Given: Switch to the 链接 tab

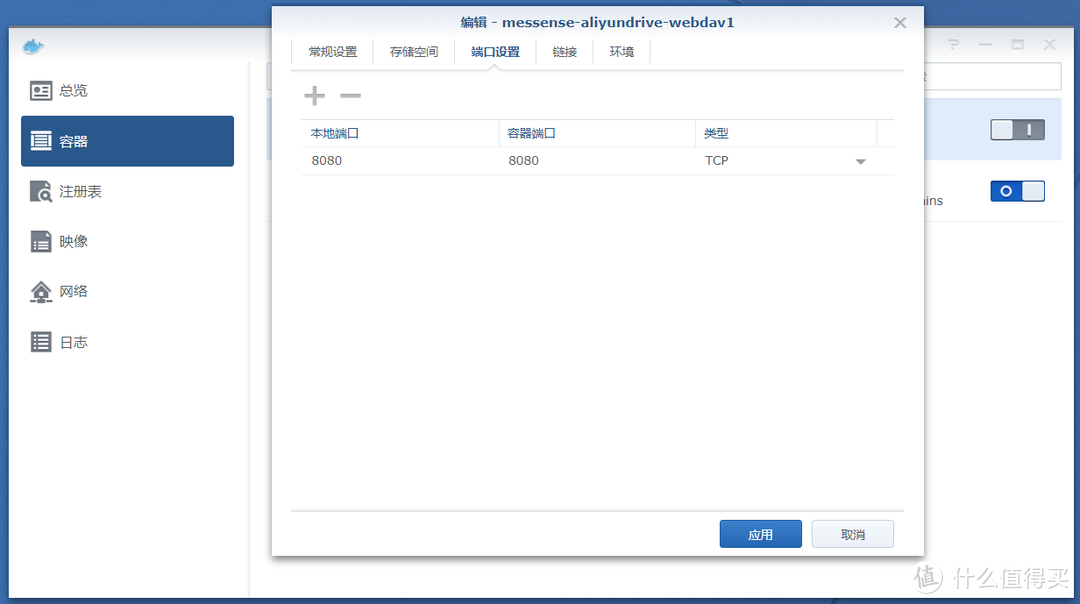Looking at the screenshot, I should [x=564, y=52].
